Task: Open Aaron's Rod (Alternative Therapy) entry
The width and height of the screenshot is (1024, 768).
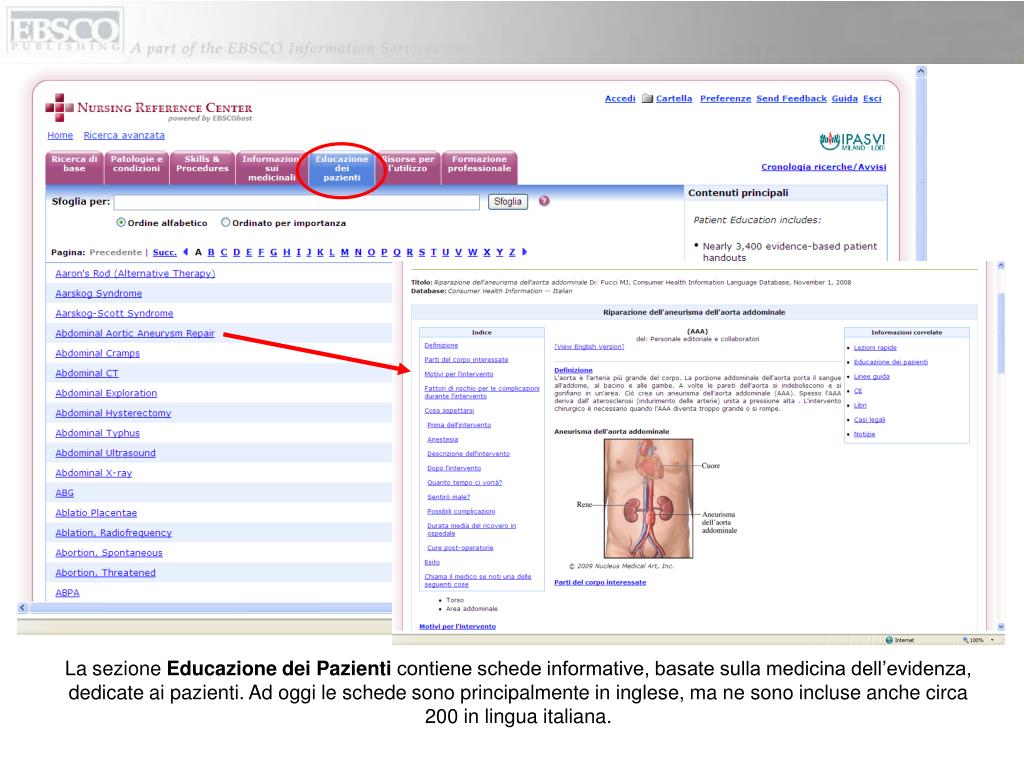Action: [135, 274]
